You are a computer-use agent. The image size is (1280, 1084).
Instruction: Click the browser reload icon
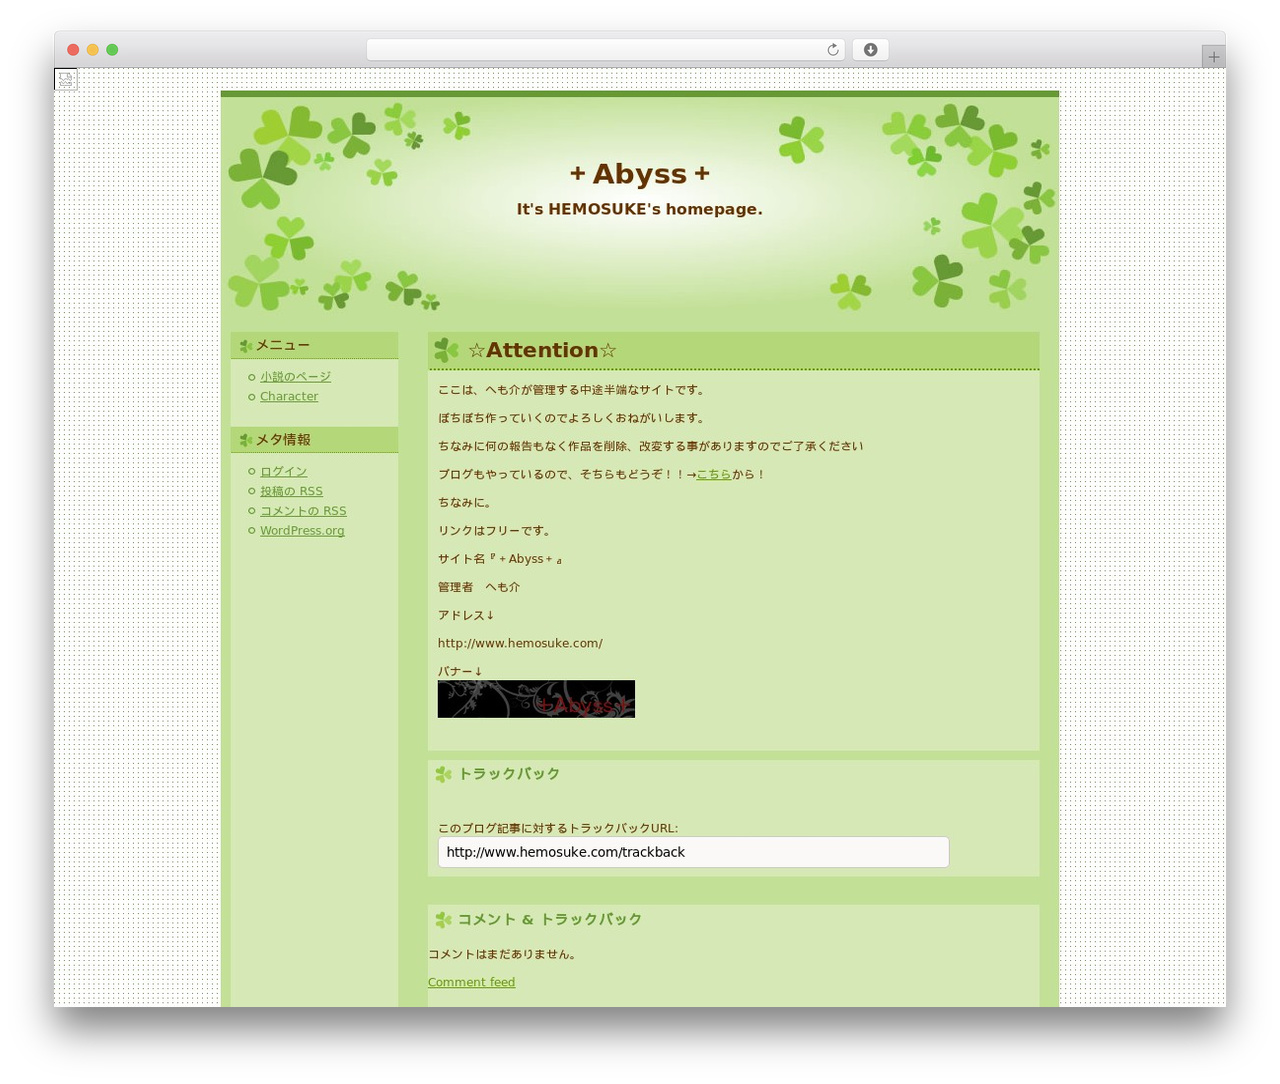point(832,50)
